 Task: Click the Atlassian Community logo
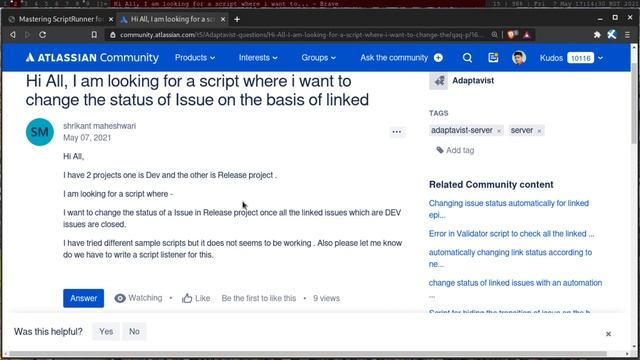click(92, 58)
